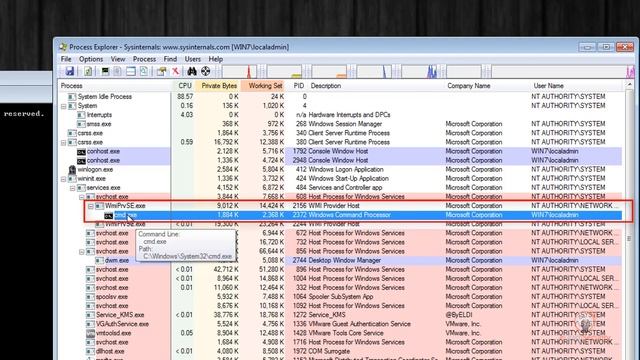This screenshot has height=360, width=640.
Task: Click the mini graph with blue spikes
Action: (x=420, y=71)
